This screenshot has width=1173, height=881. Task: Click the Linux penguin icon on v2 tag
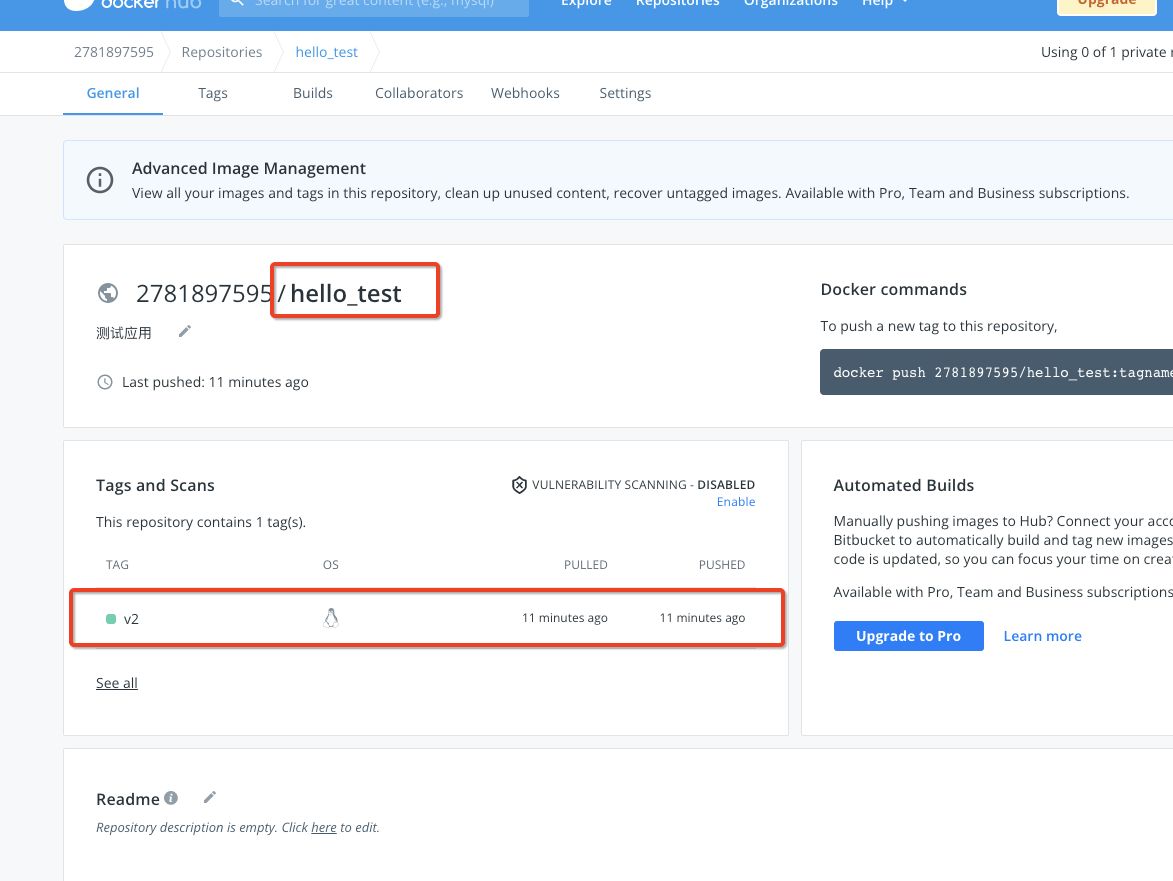[331, 617]
